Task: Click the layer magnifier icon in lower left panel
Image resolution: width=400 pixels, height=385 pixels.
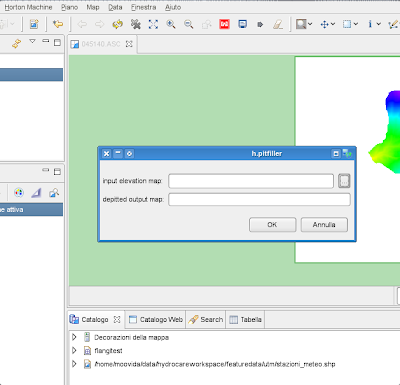Action: (54, 193)
